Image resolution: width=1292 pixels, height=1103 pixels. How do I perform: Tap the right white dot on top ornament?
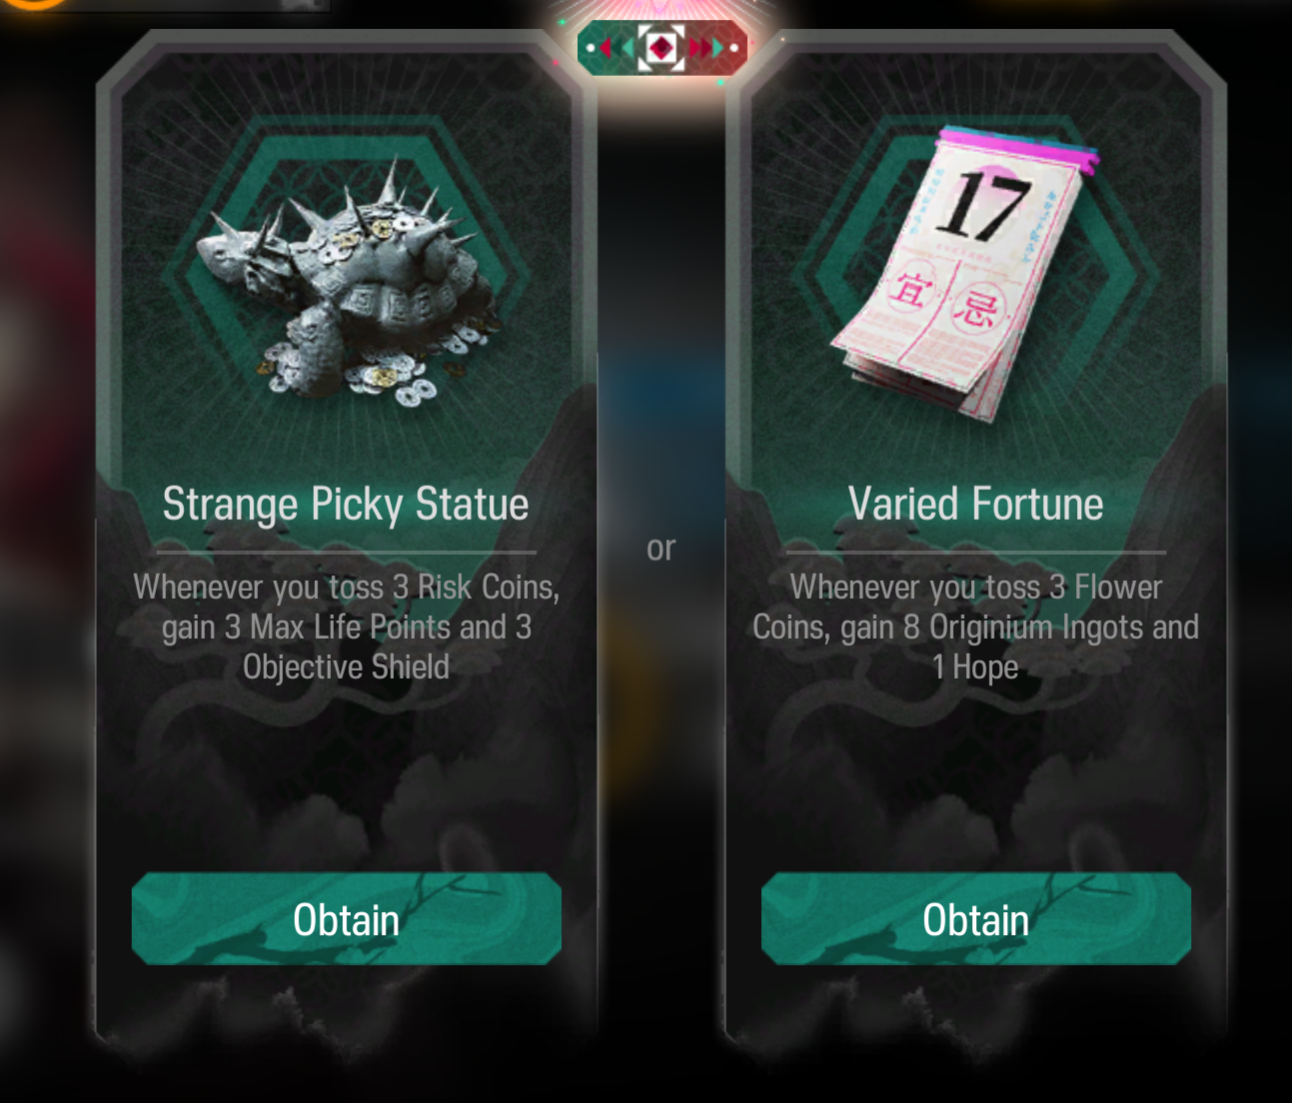click(x=733, y=47)
